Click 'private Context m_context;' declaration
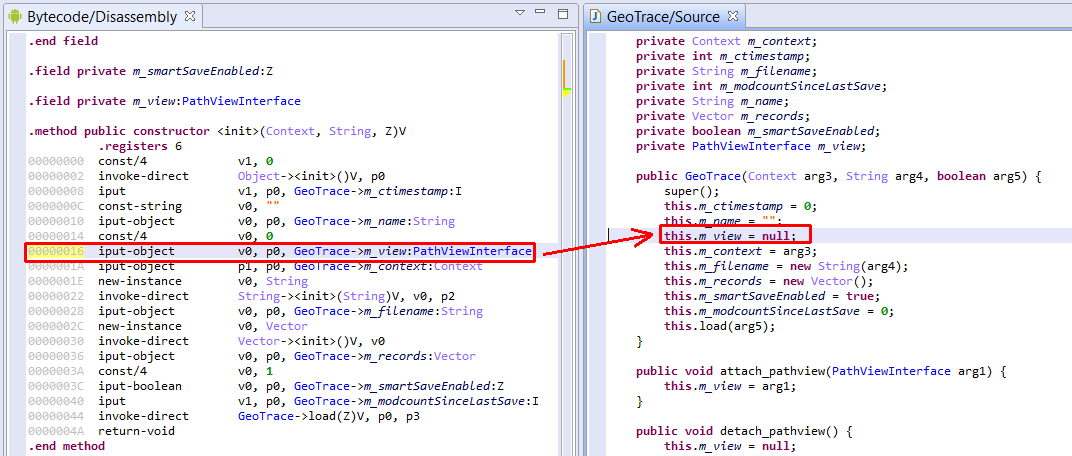Image resolution: width=1072 pixels, height=456 pixels. pyautogui.click(x=726, y=41)
